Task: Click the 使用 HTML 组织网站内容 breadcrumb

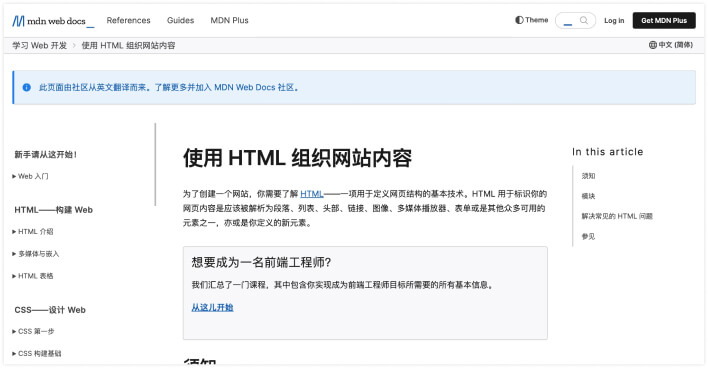Action: [128, 46]
